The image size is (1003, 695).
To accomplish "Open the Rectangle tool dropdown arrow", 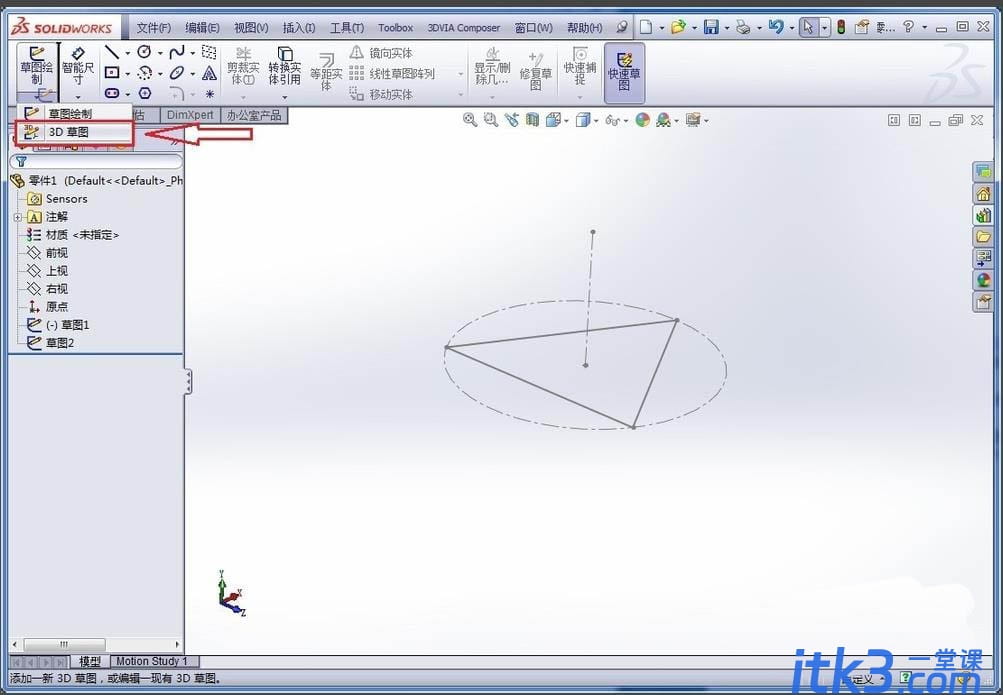I will (127, 74).
